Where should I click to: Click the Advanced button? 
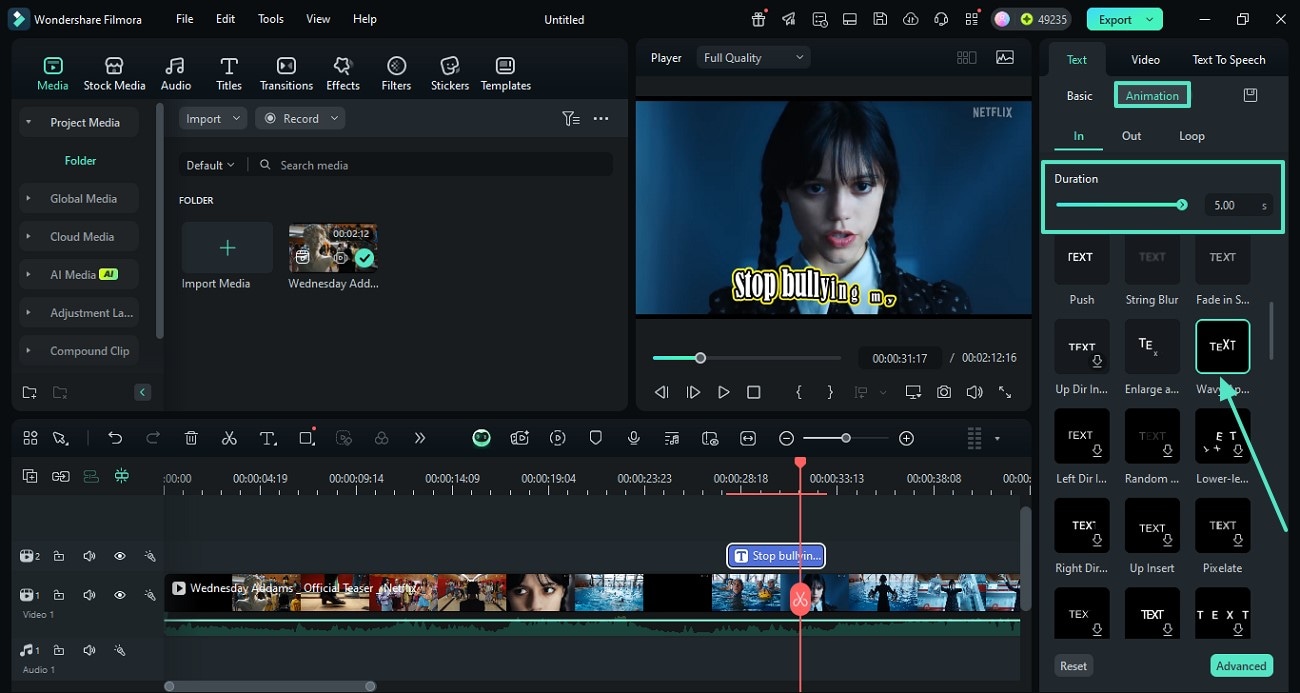click(1241, 666)
